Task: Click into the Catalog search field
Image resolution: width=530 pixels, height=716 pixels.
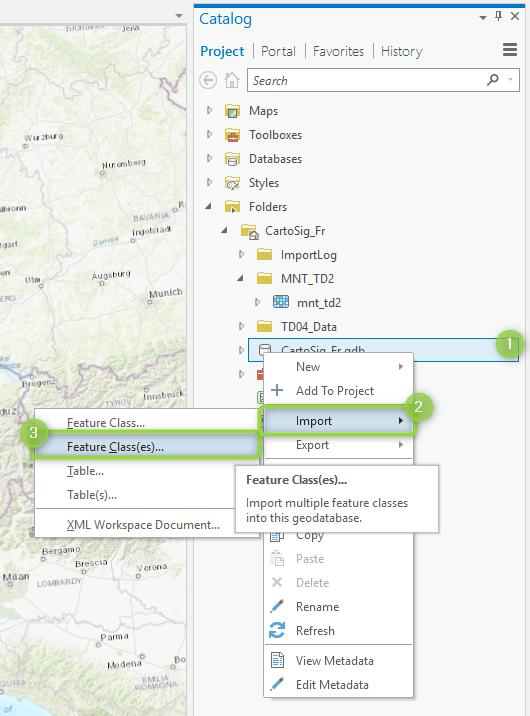Action: (x=367, y=80)
